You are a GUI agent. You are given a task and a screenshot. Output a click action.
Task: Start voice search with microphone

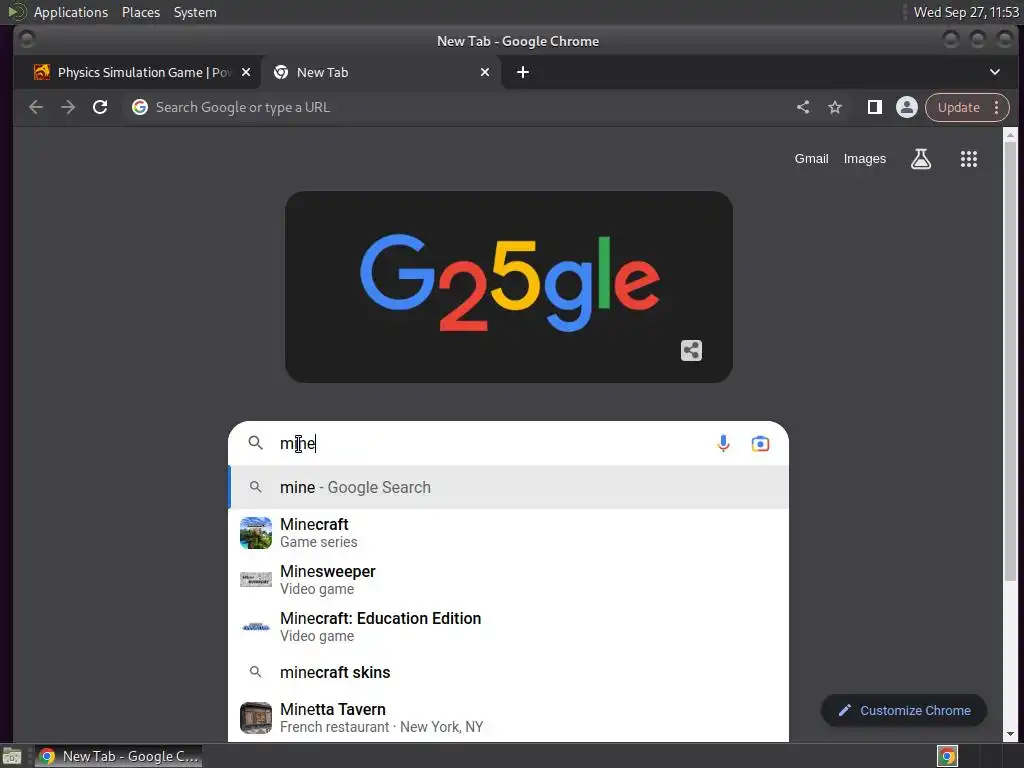point(723,443)
